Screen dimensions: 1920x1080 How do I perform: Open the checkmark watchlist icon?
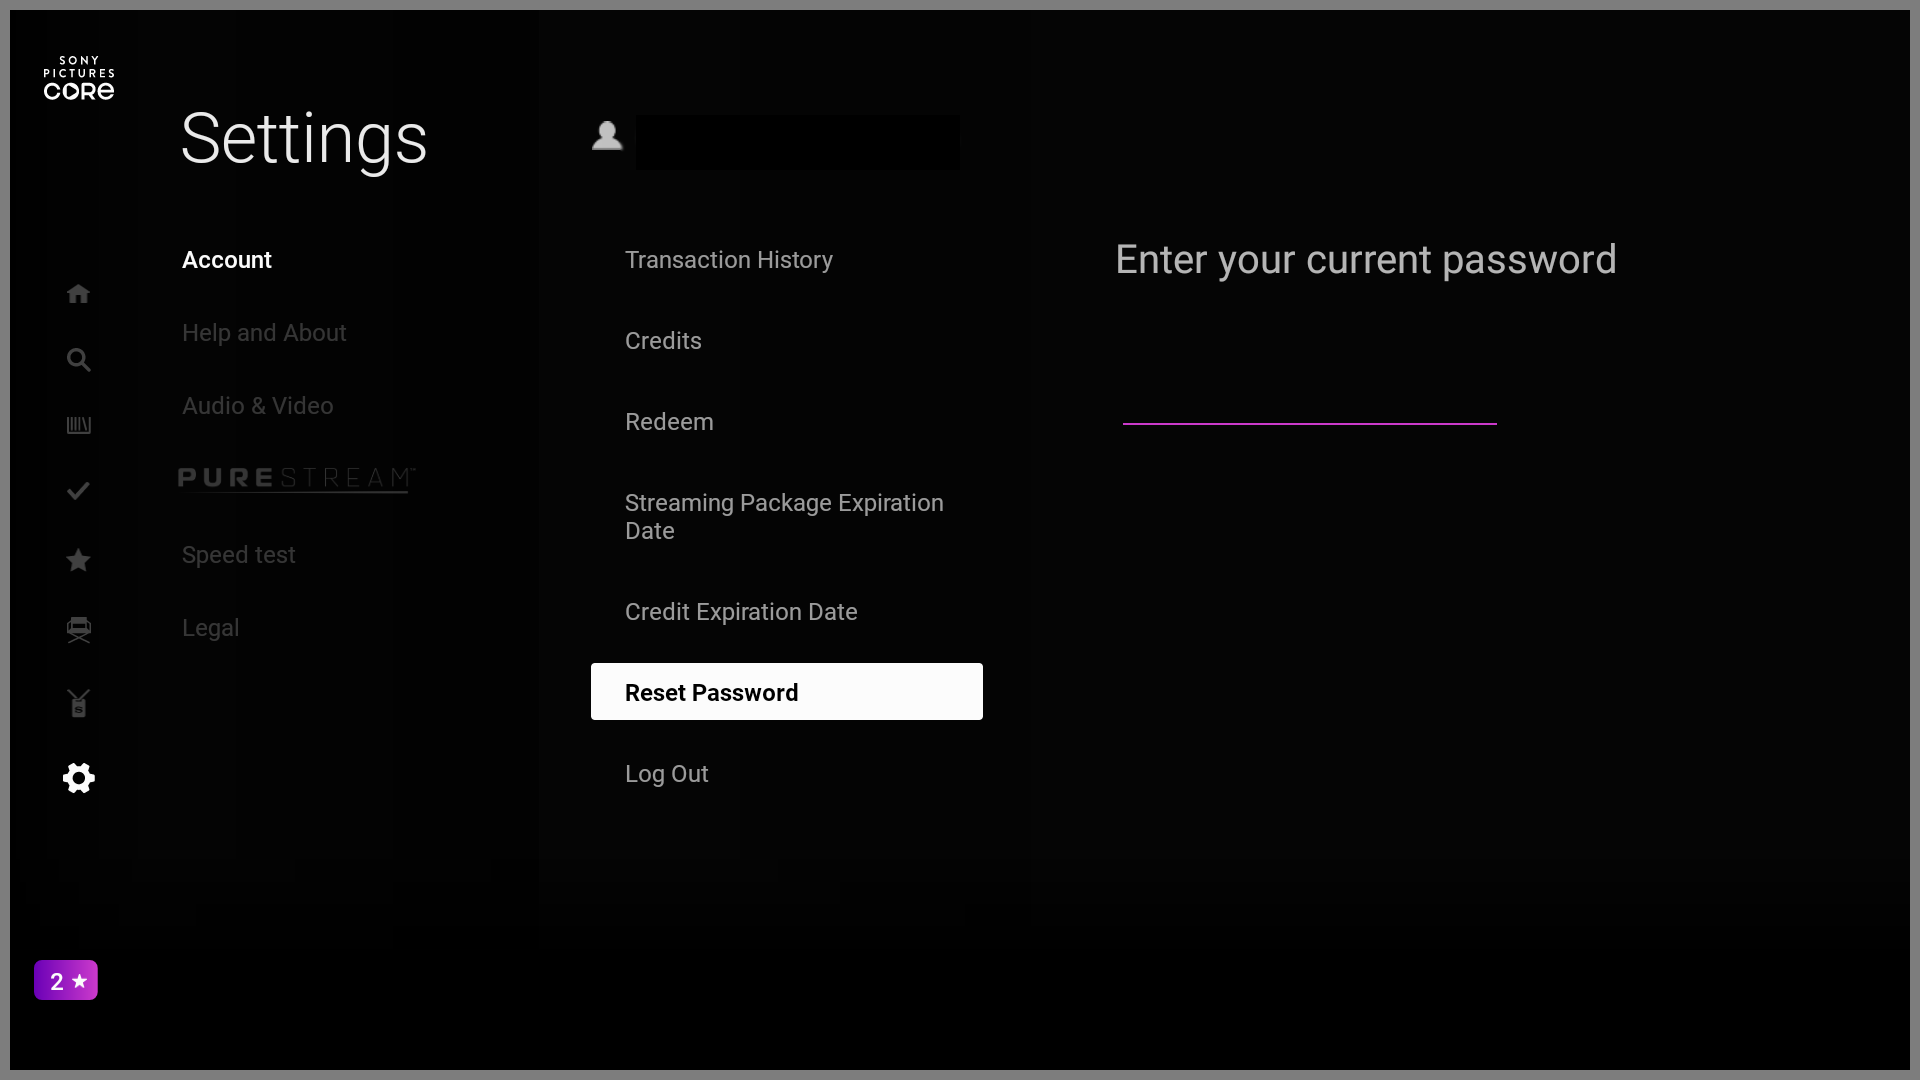[78, 491]
